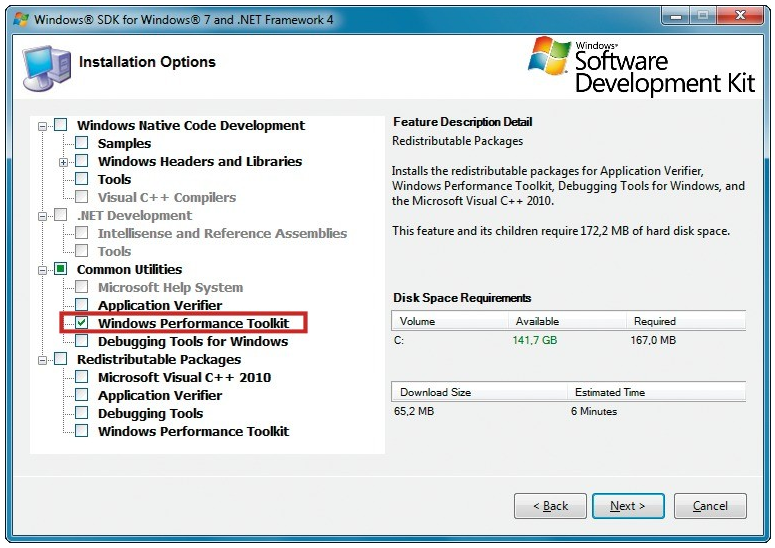Cancel the SDK installation
775x548 pixels.
[710, 506]
